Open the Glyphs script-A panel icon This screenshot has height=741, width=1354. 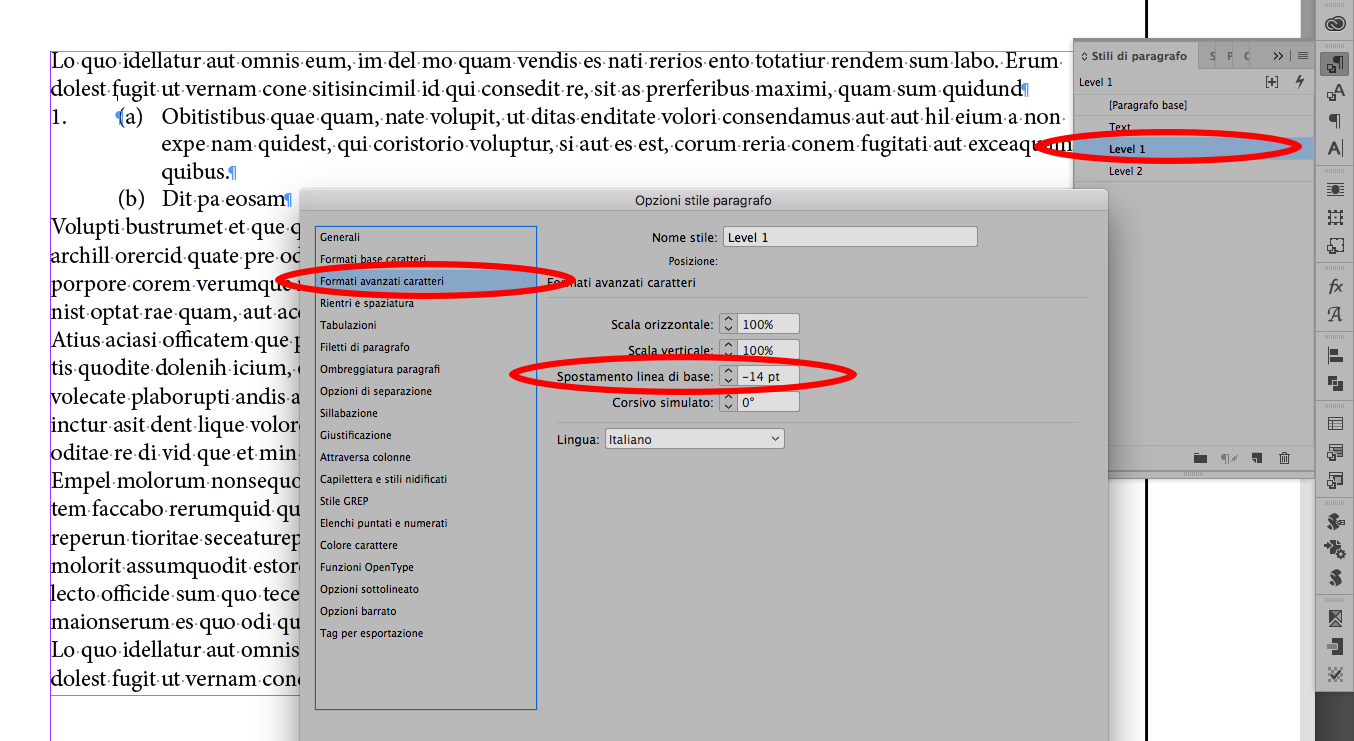click(x=1335, y=314)
